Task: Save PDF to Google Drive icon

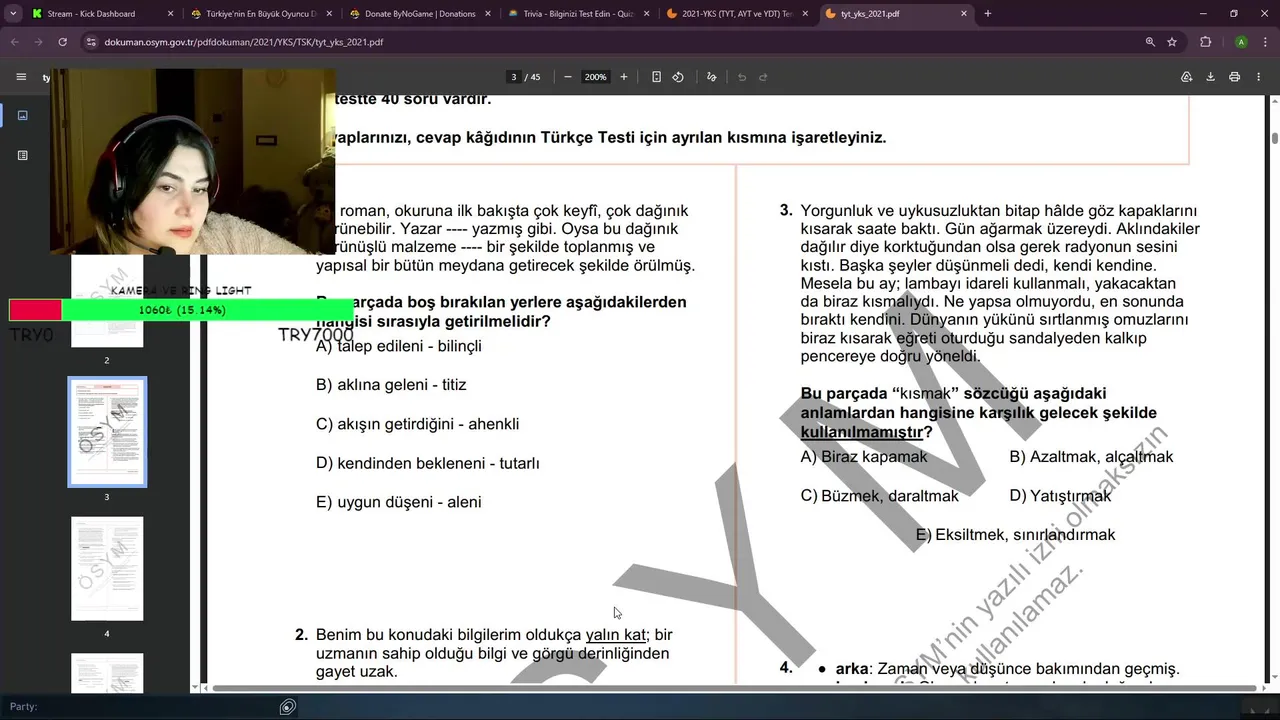Action: 1187,77
